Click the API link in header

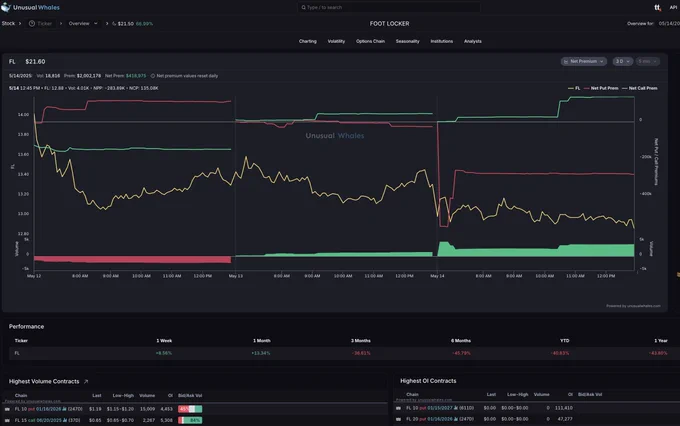point(673,7)
